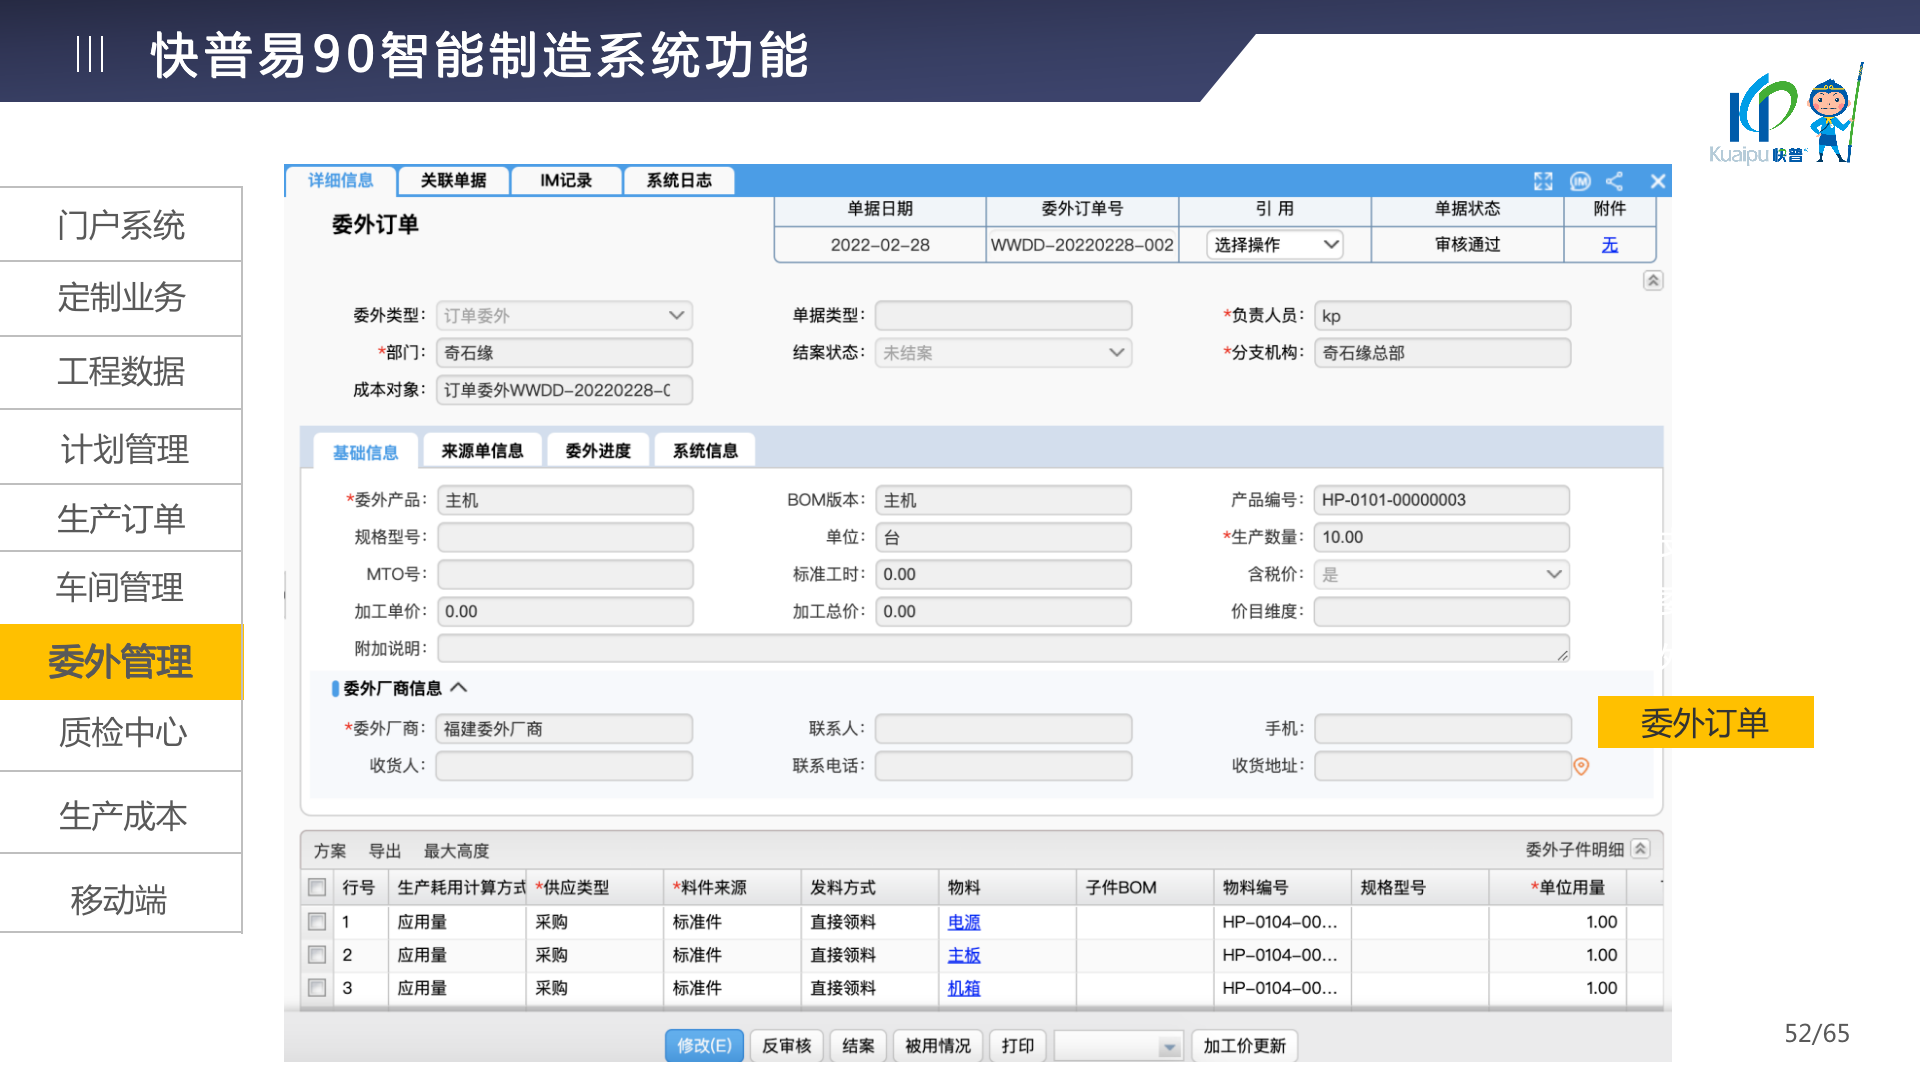Expand the 结案状态 dropdown

(1116, 353)
